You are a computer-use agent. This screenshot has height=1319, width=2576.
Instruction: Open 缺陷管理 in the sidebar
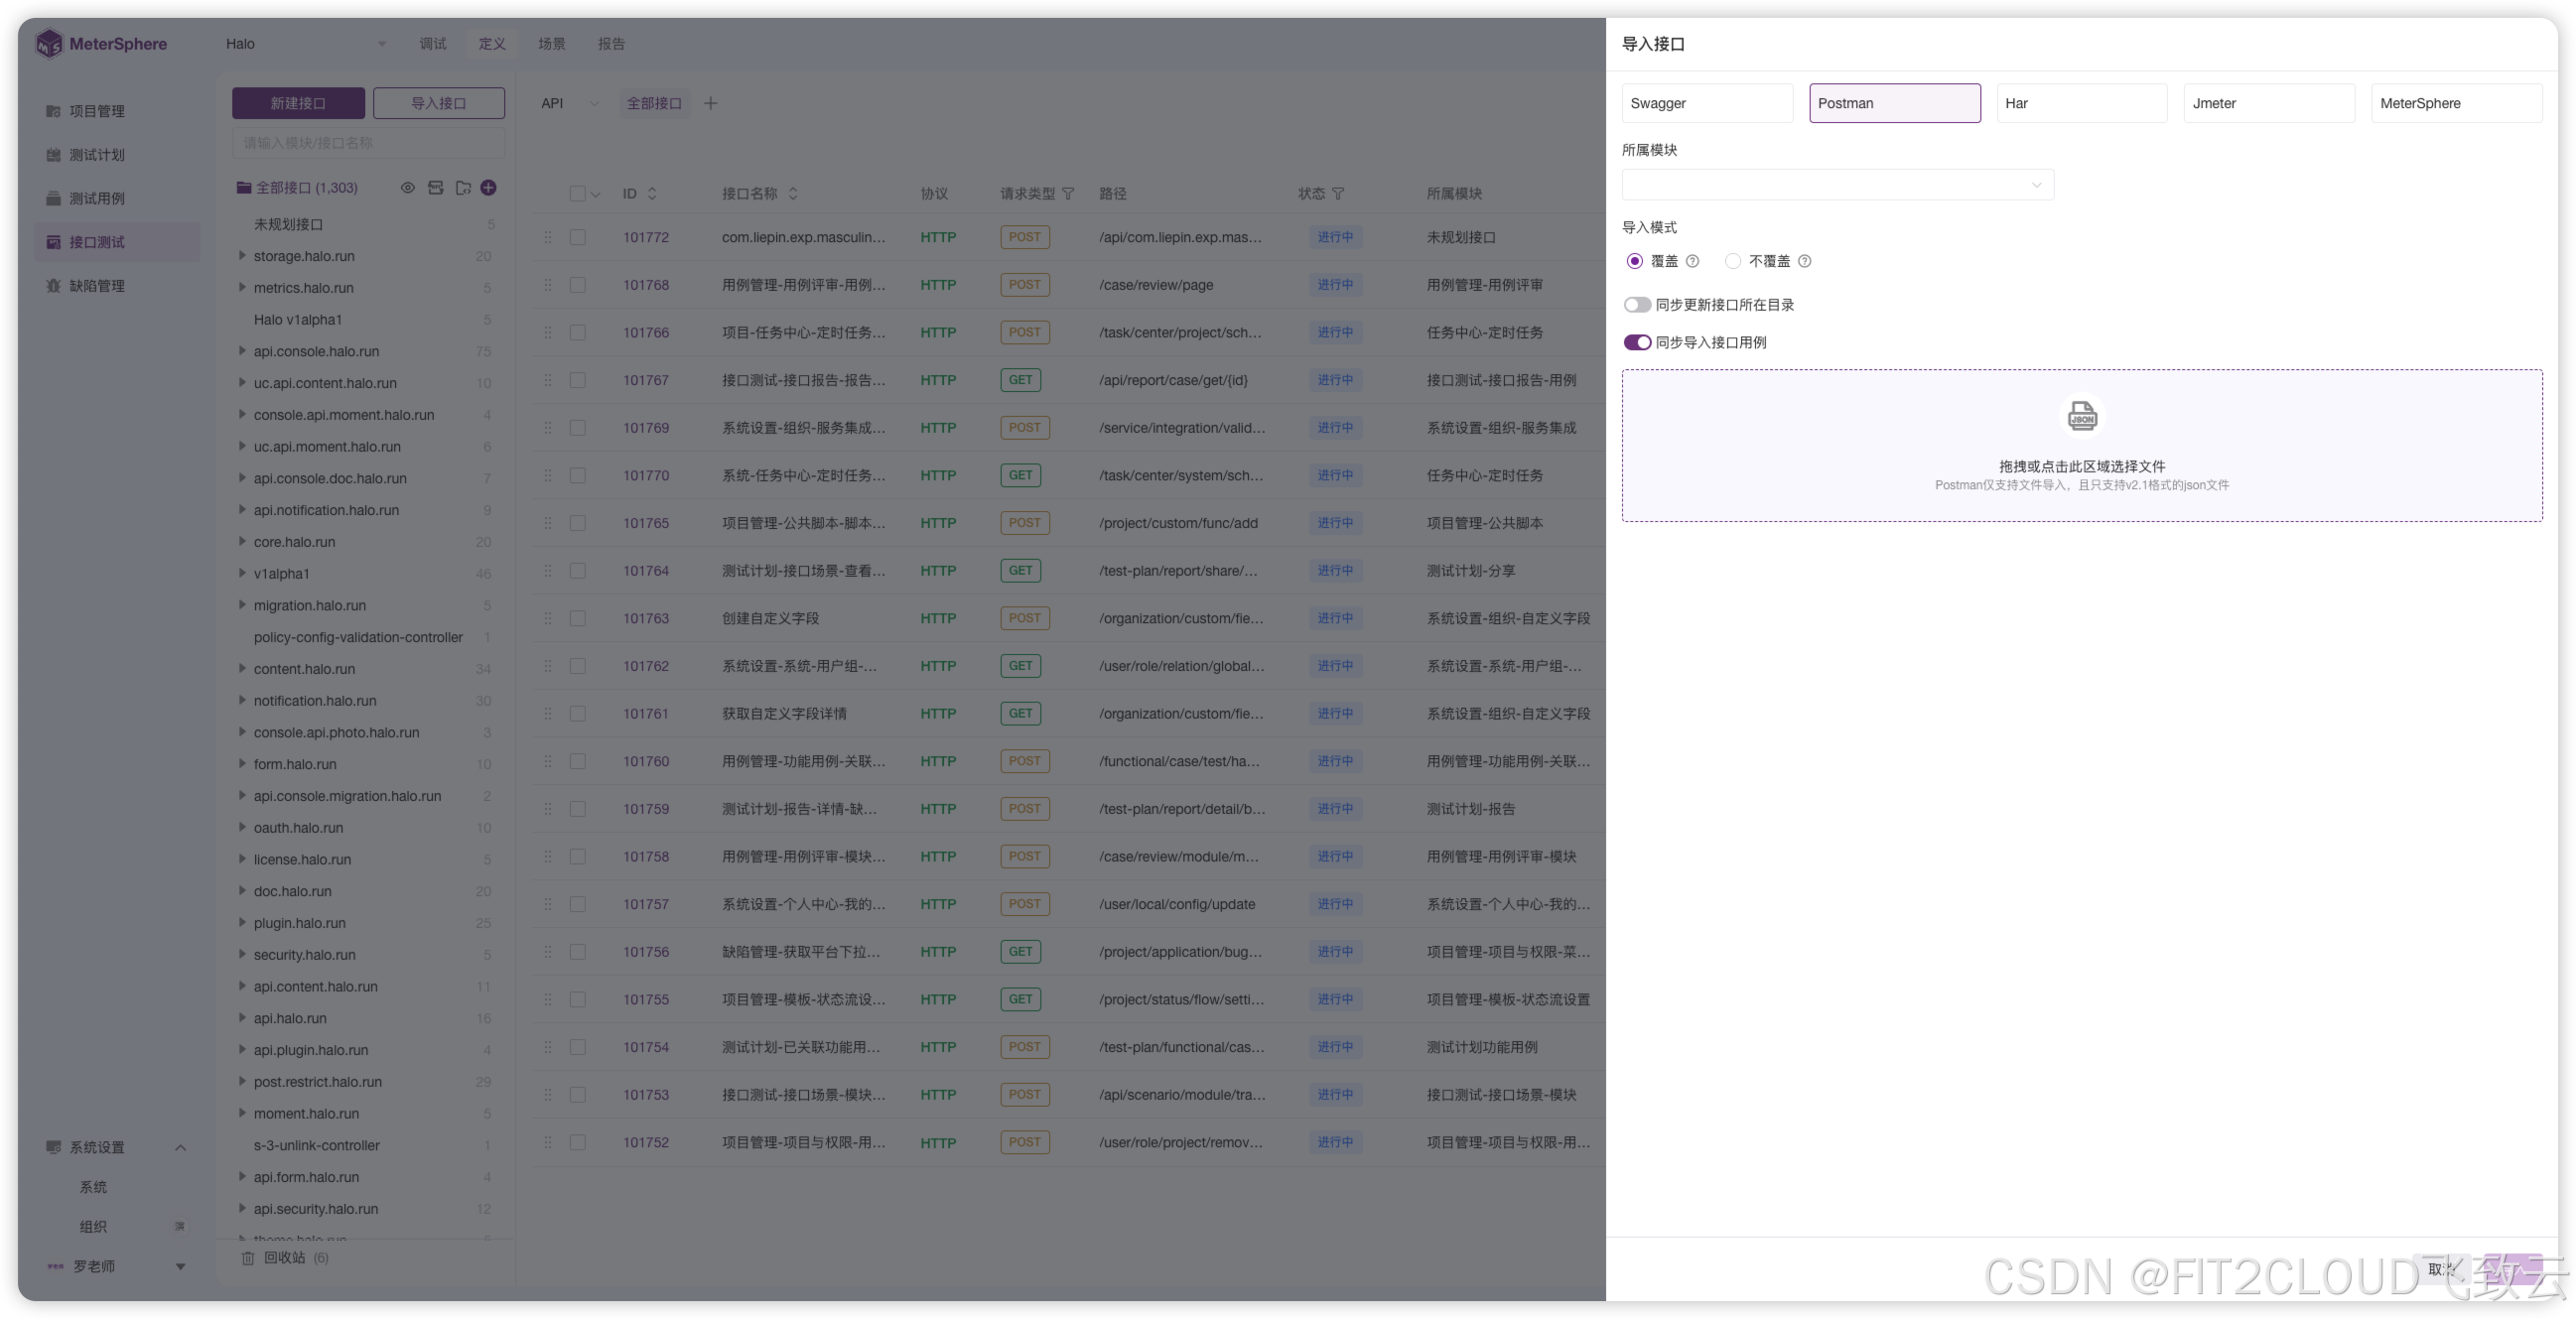pos(96,286)
